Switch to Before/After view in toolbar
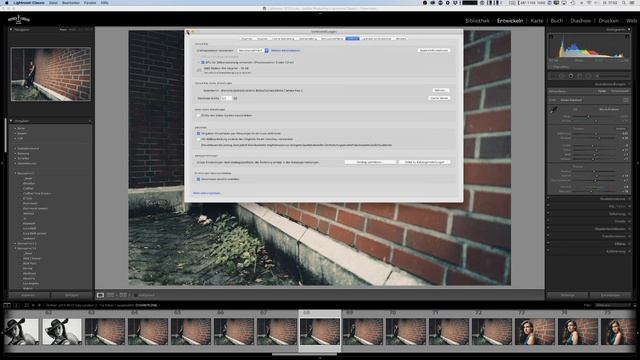Image resolution: width=640 pixels, height=360 pixels. tap(123, 295)
